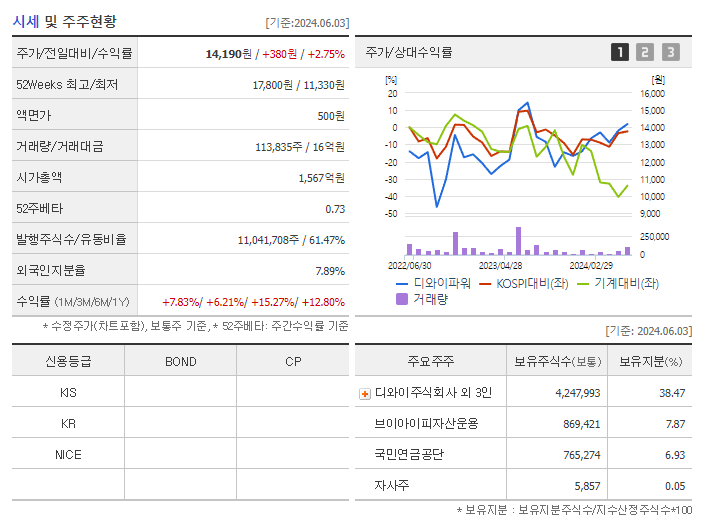Click the +2.75% change value
The height and width of the screenshot is (525, 702).
pos(326,54)
